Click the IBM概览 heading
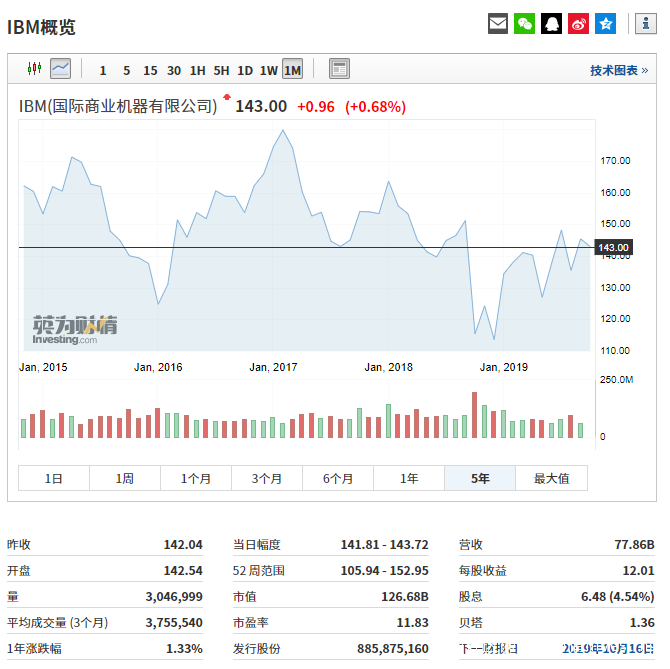Screen dimensions: 670x669 click(x=41, y=27)
